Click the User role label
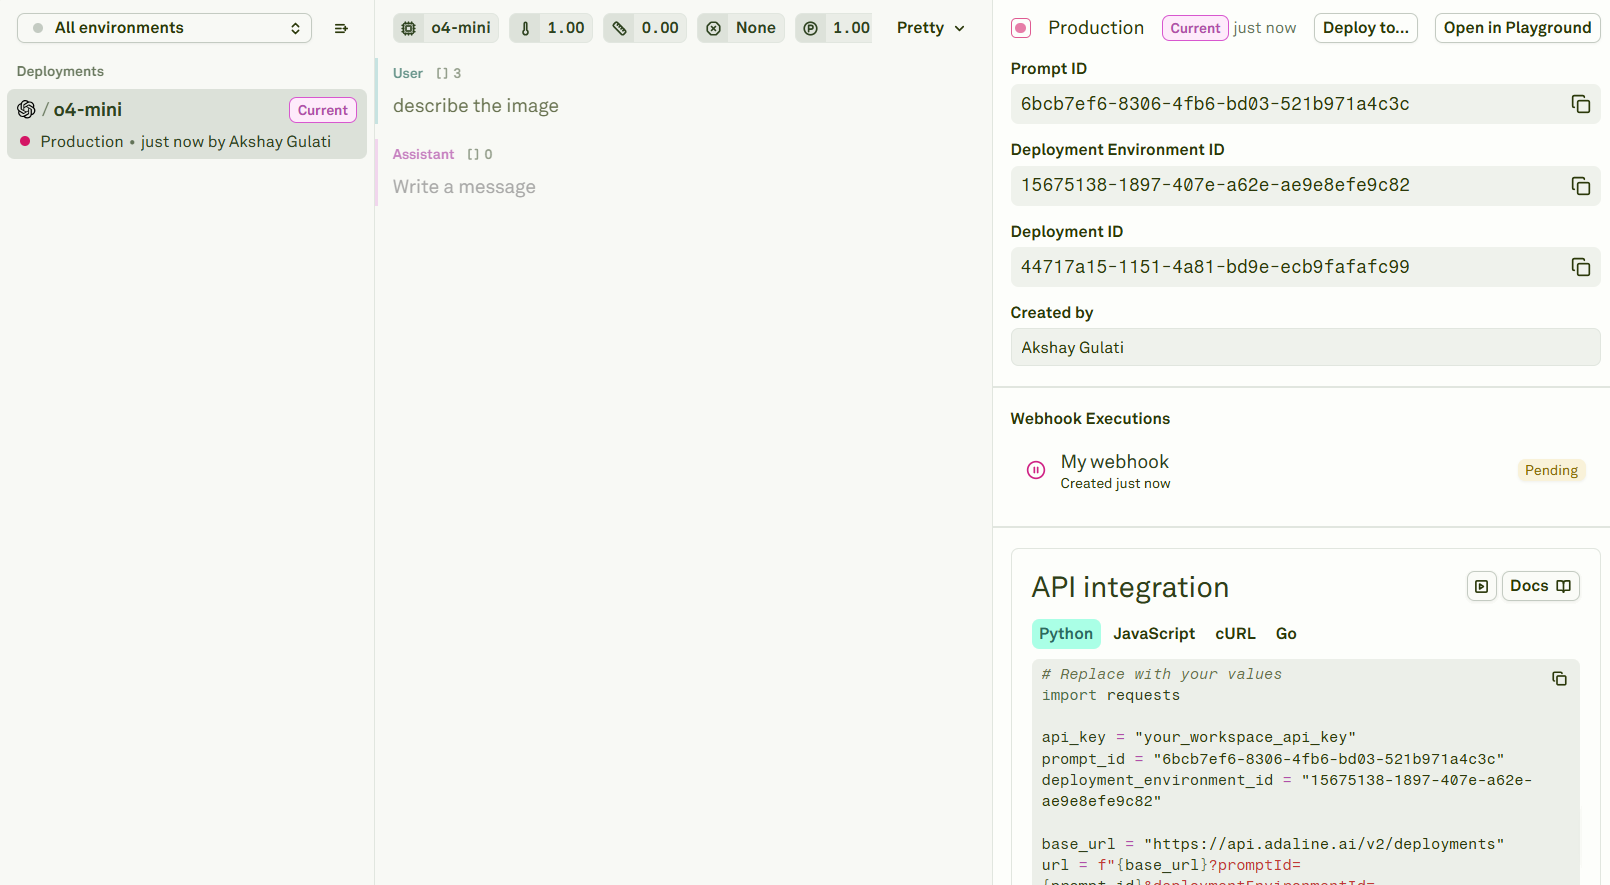Screen dimensions: 1610x885 tap(408, 73)
